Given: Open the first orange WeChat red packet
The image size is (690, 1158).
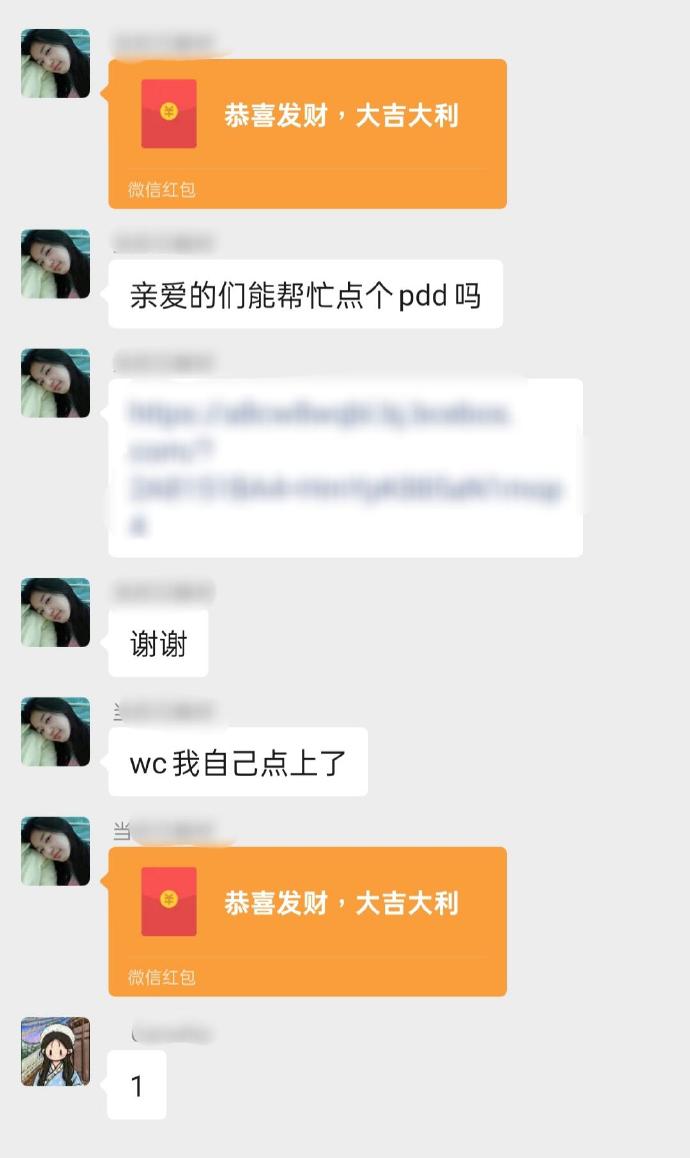Looking at the screenshot, I should pyautogui.click(x=307, y=134).
